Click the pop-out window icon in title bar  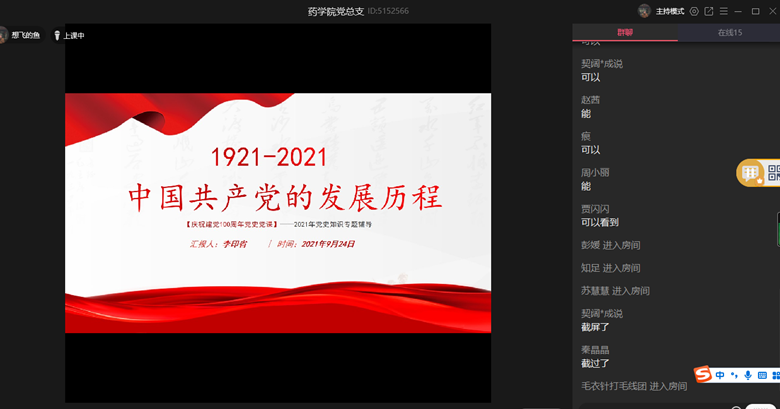(709, 11)
